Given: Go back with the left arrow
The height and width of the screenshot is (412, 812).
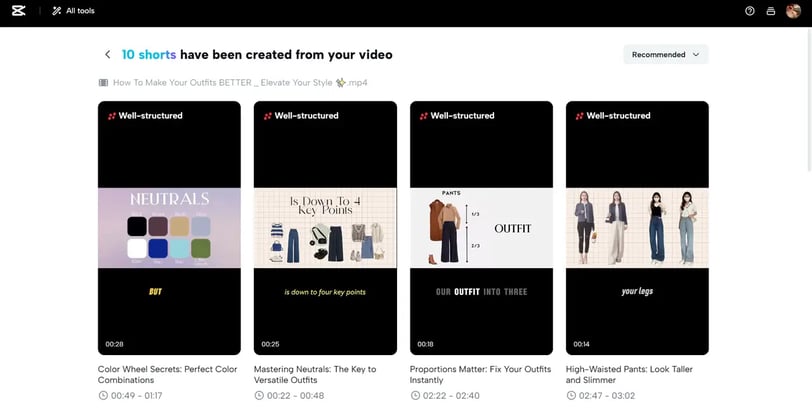Looking at the screenshot, I should coord(107,54).
